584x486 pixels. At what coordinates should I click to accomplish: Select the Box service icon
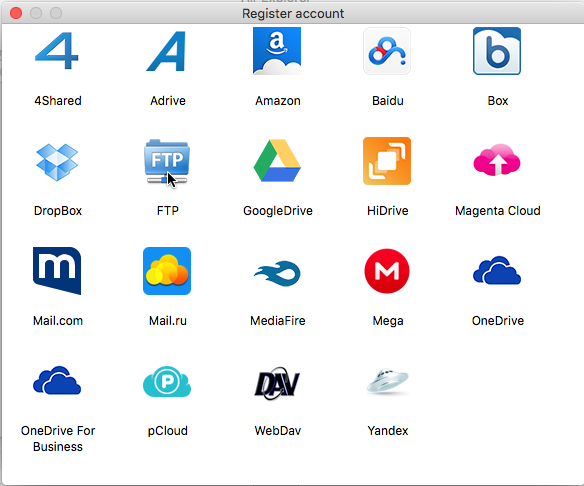click(497, 51)
